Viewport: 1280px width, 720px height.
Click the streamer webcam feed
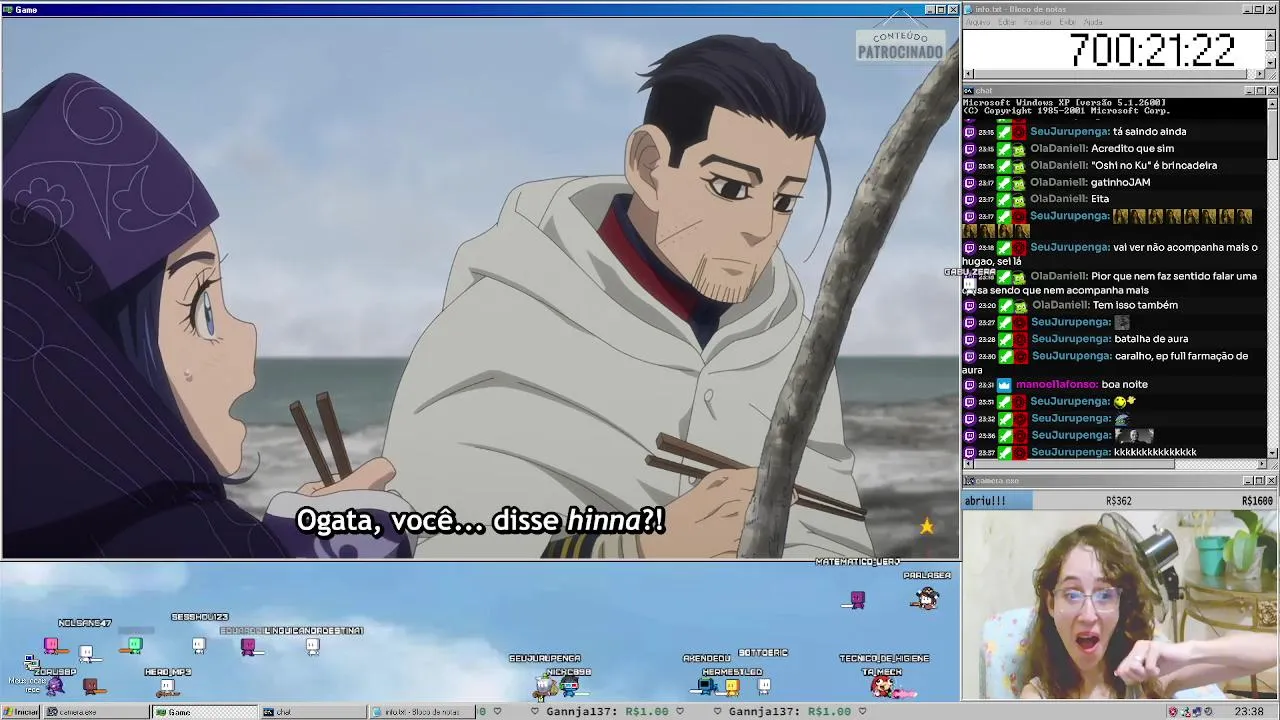1120,605
